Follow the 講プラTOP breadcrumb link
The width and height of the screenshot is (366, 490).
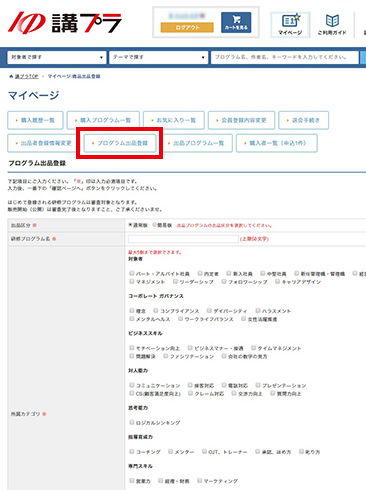point(26,76)
